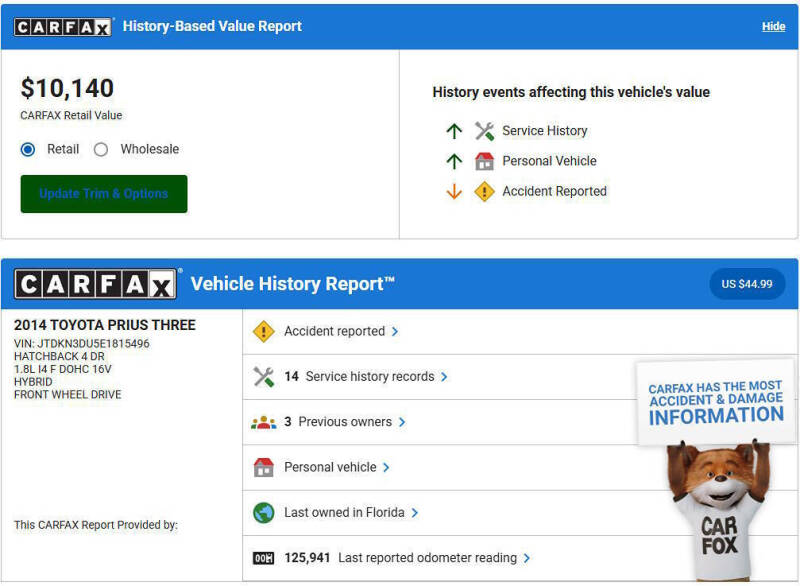This screenshot has height=586, width=800.
Task: Click the warning icon beside Accident reported row
Action: [x=263, y=331]
